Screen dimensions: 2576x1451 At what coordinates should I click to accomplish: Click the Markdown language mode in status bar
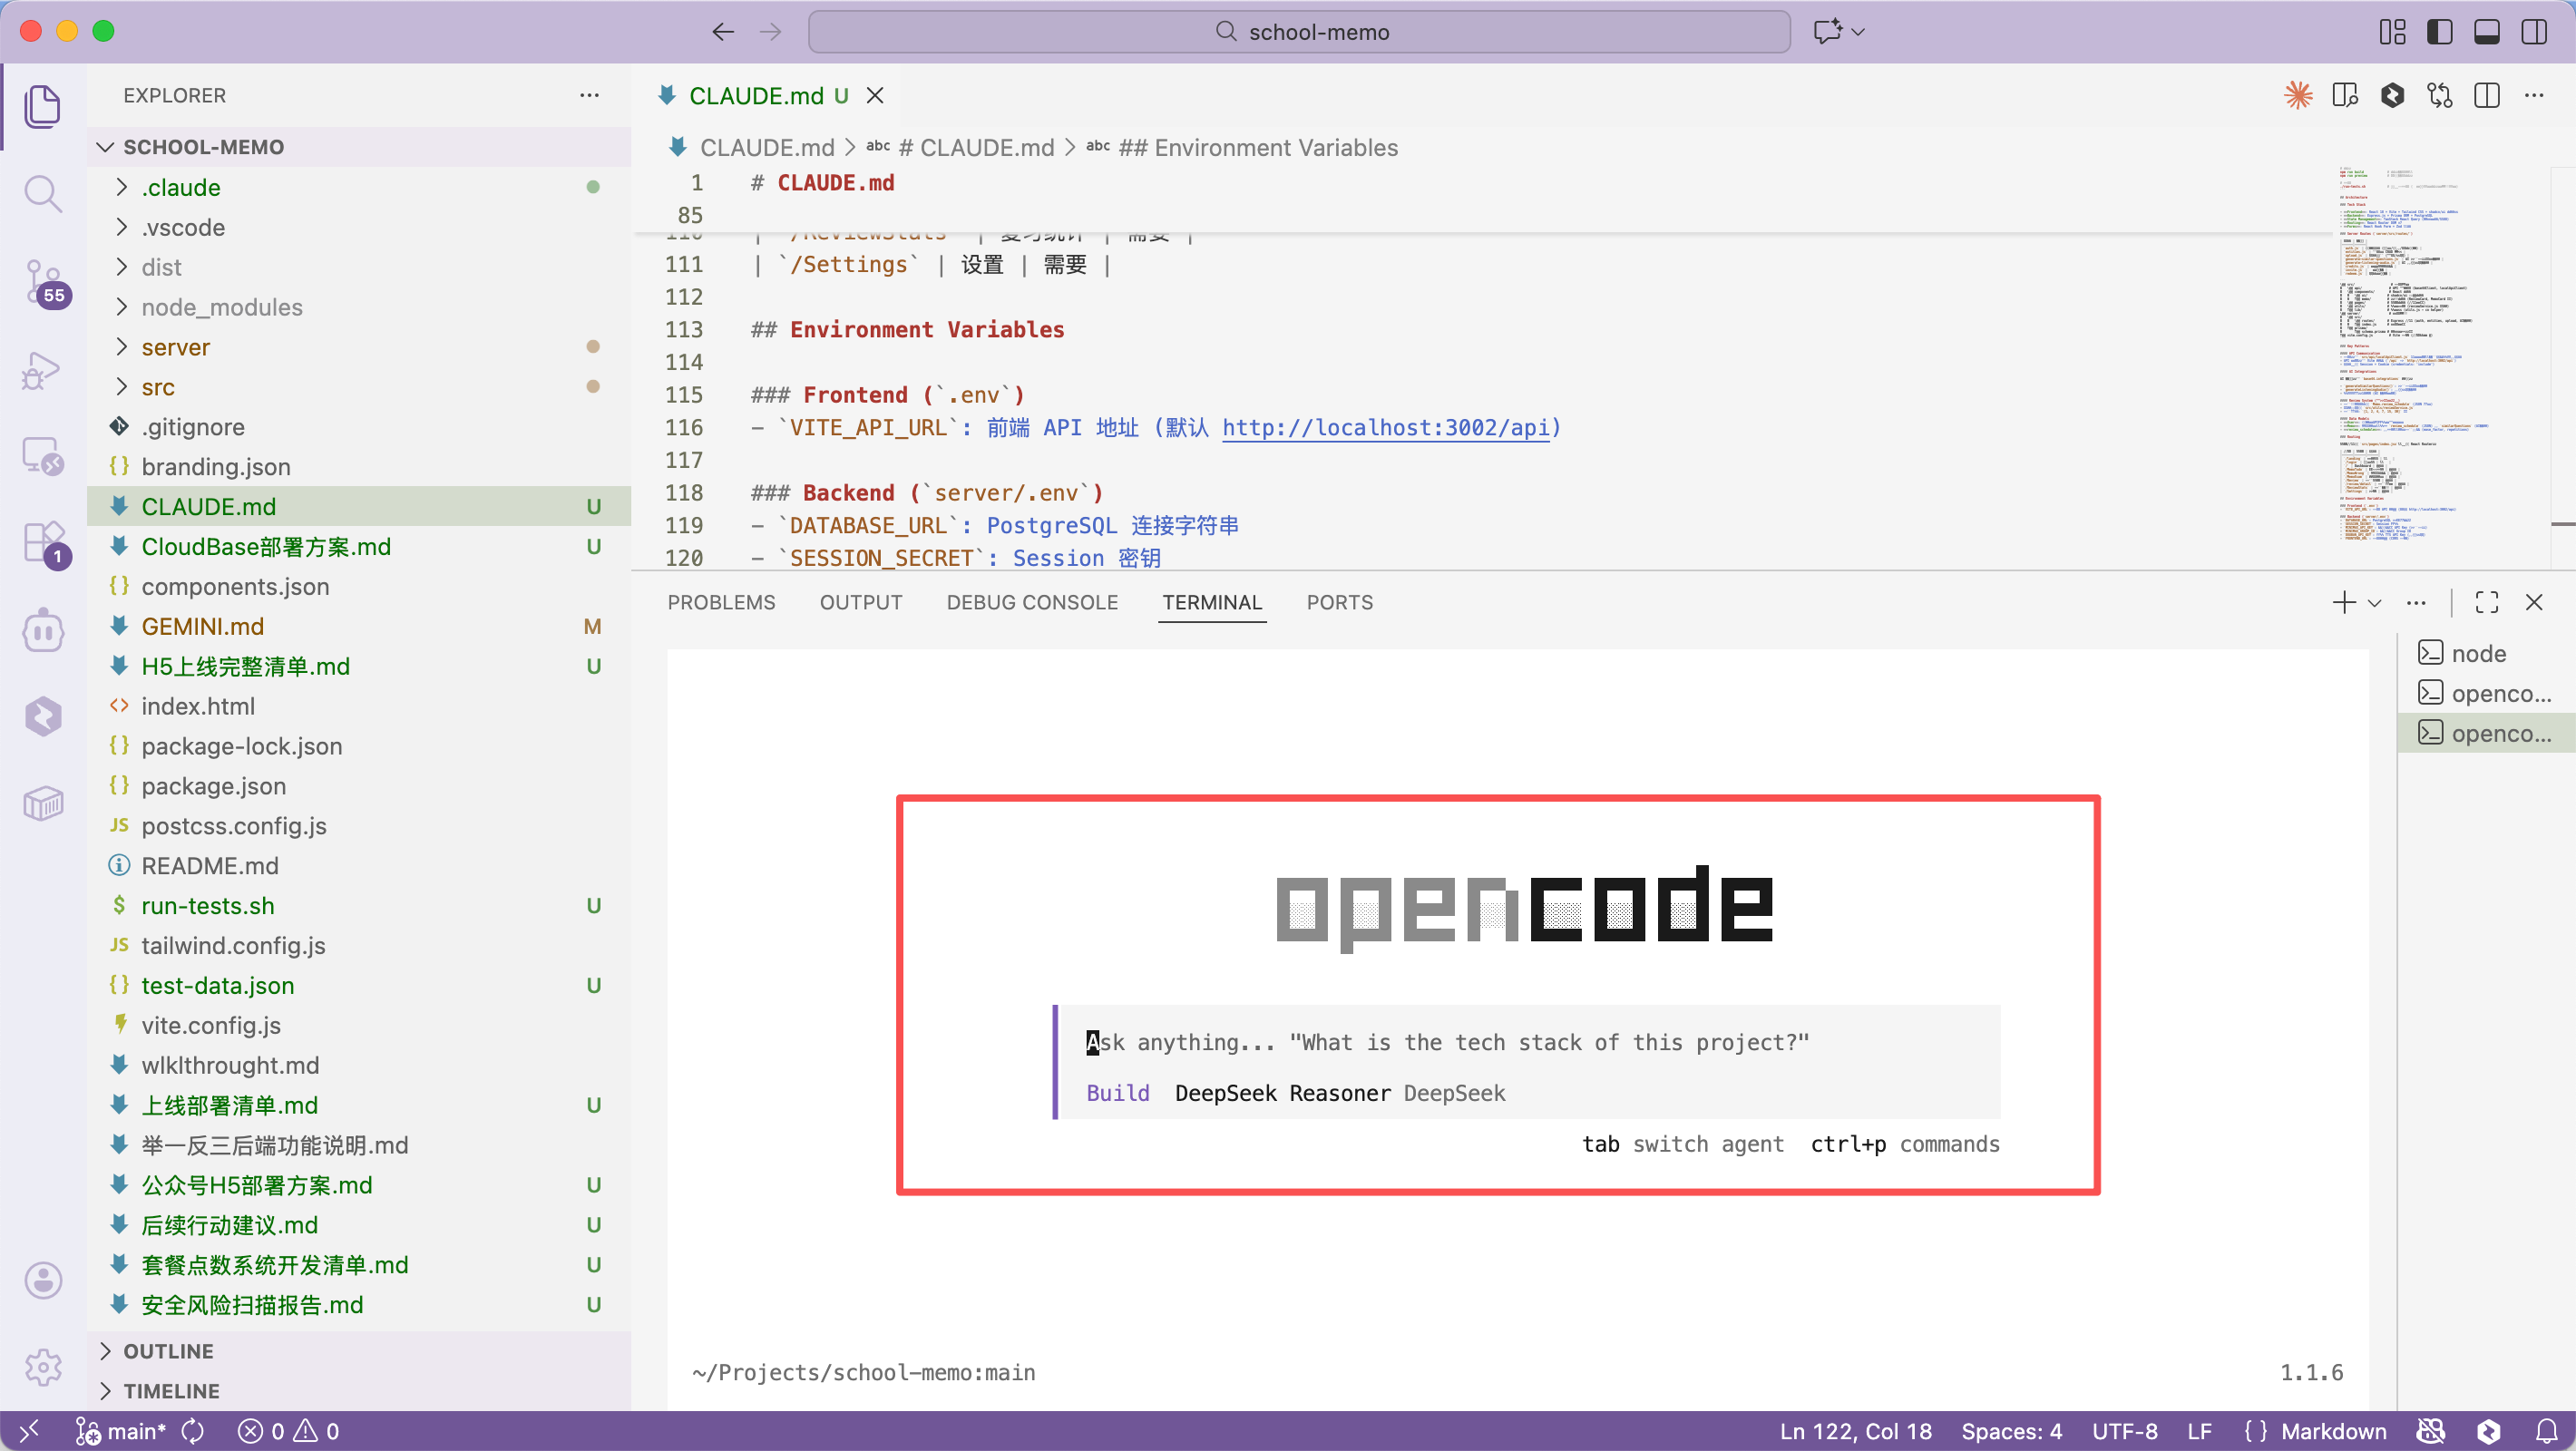2333,1431
